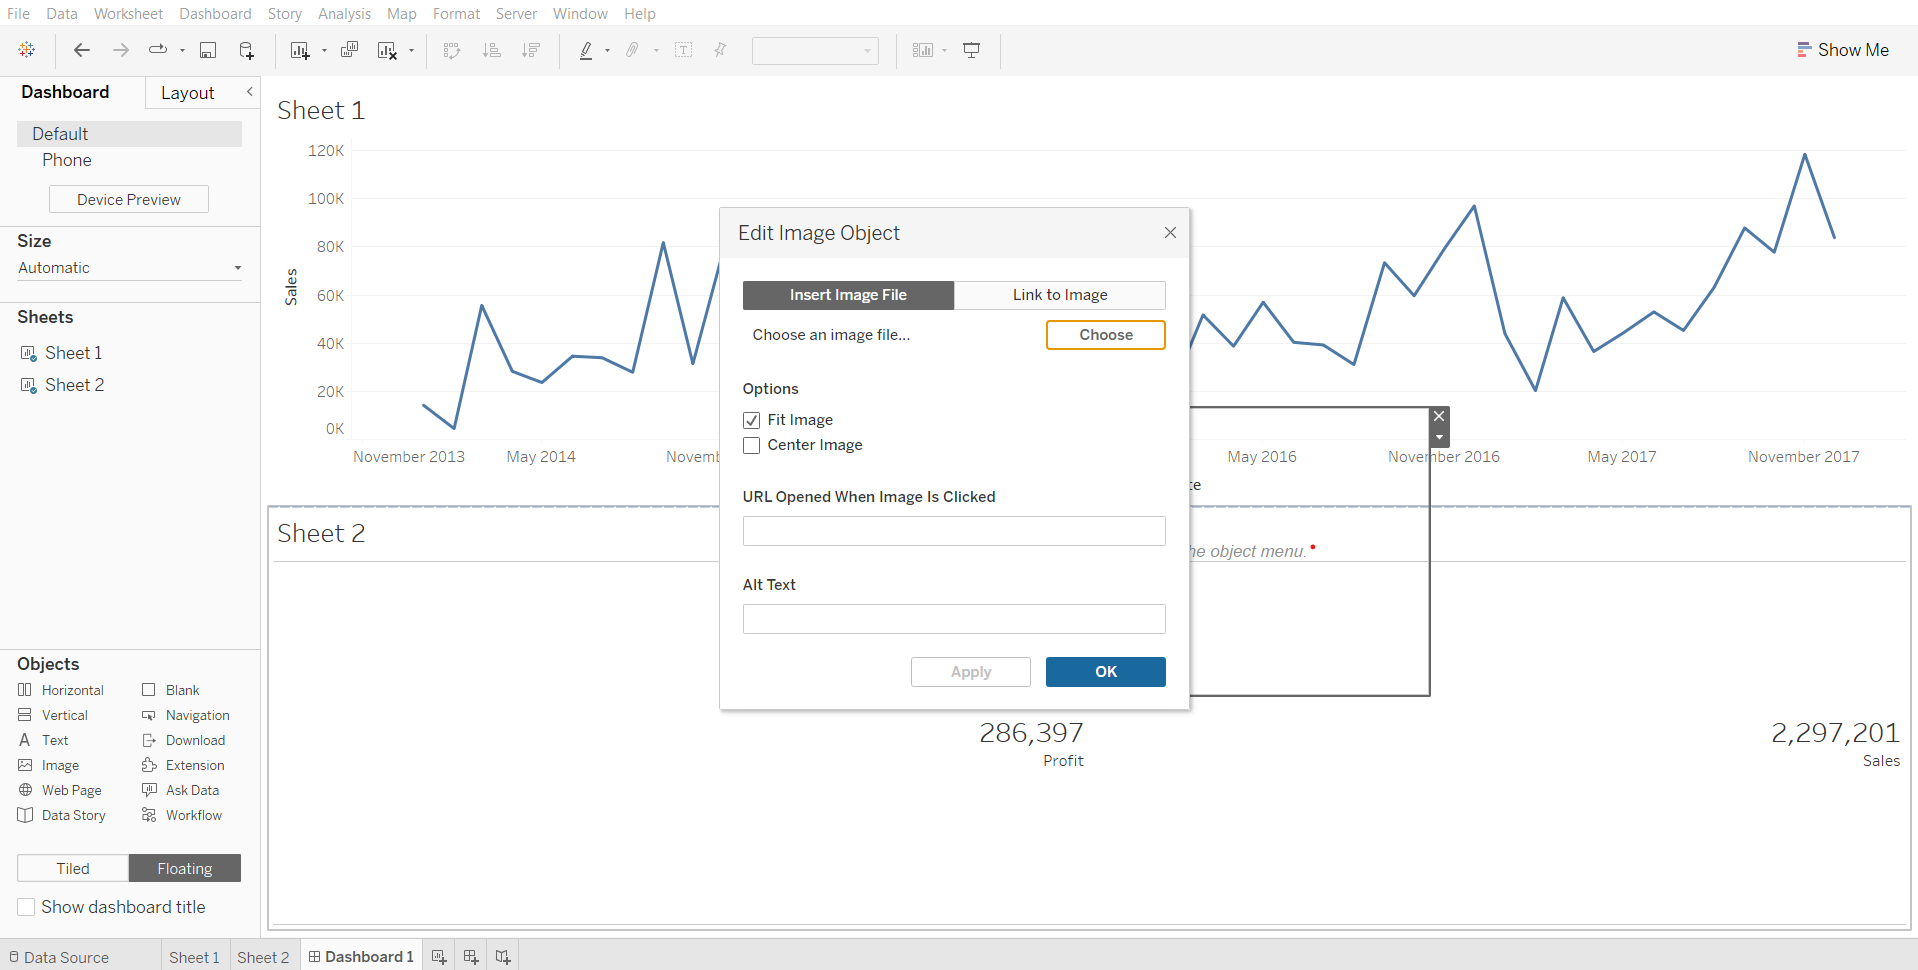Click OK in Edit Image Object dialog

pyautogui.click(x=1105, y=672)
